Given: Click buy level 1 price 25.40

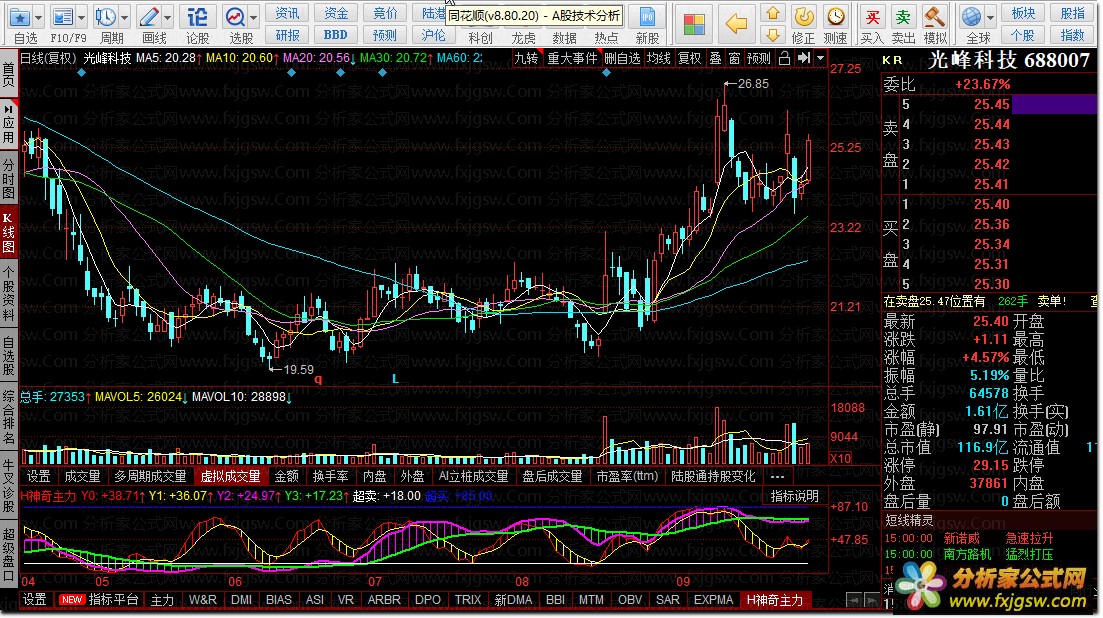Looking at the screenshot, I should 991,205.
